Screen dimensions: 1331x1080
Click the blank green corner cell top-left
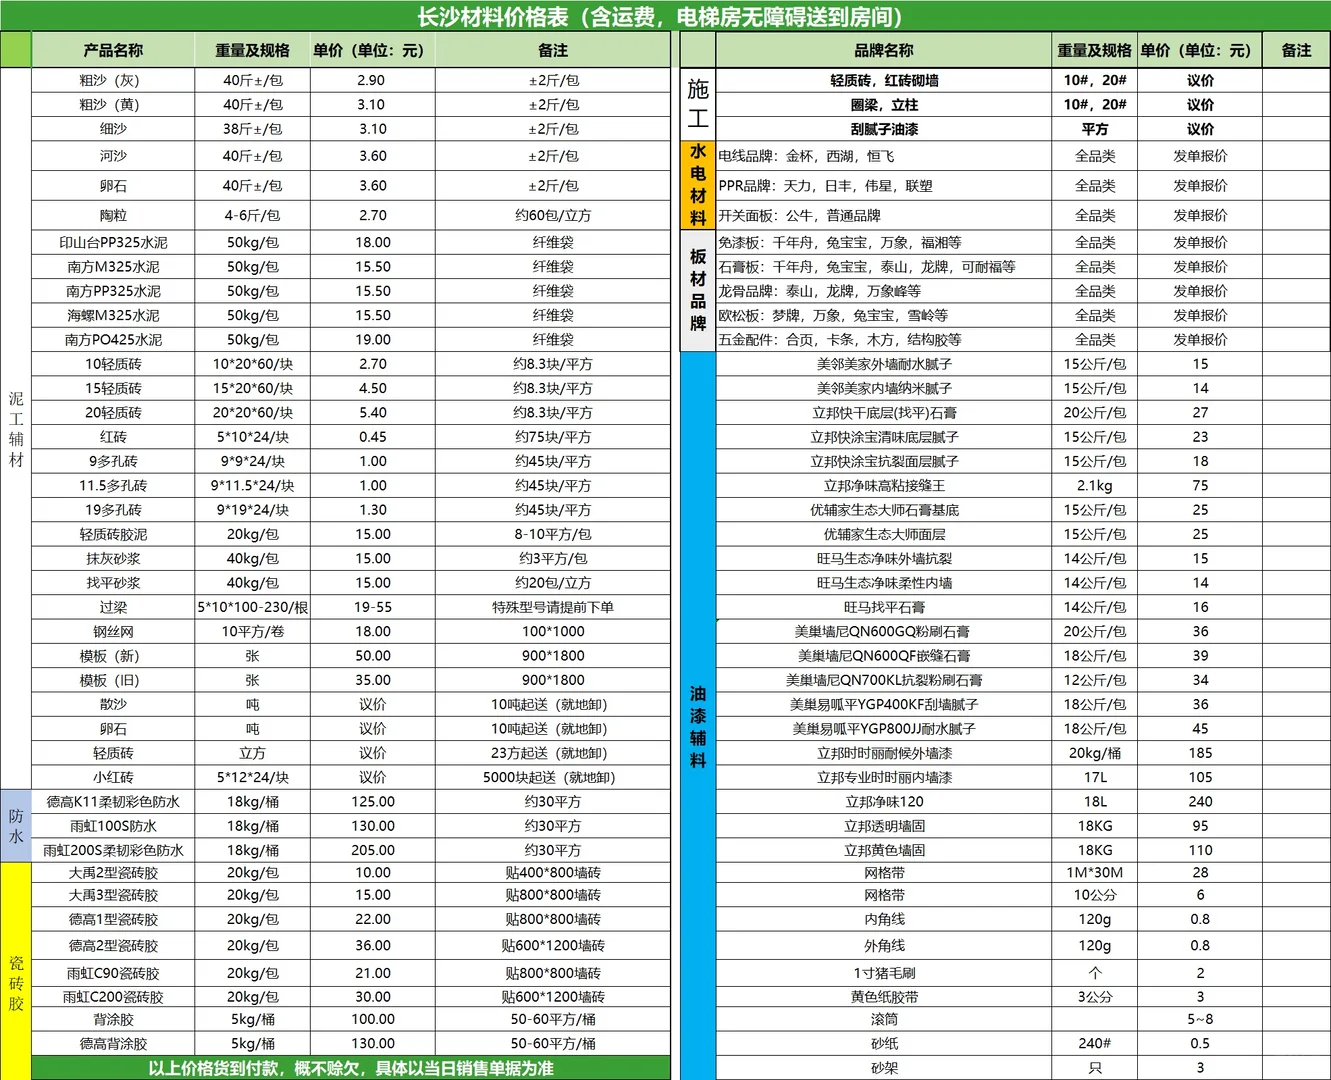click(16, 49)
